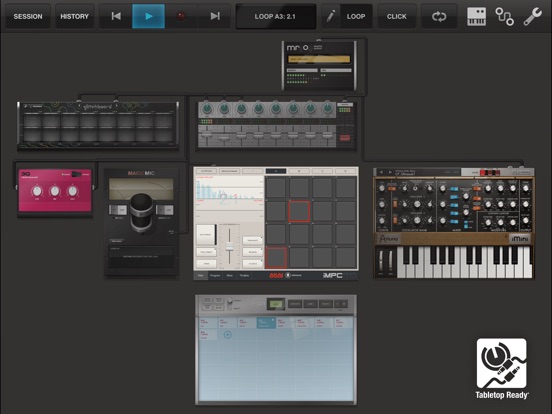Open the keyboard devices icon
The image size is (552, 414).
pyautogui.click(x=476, y=16)
